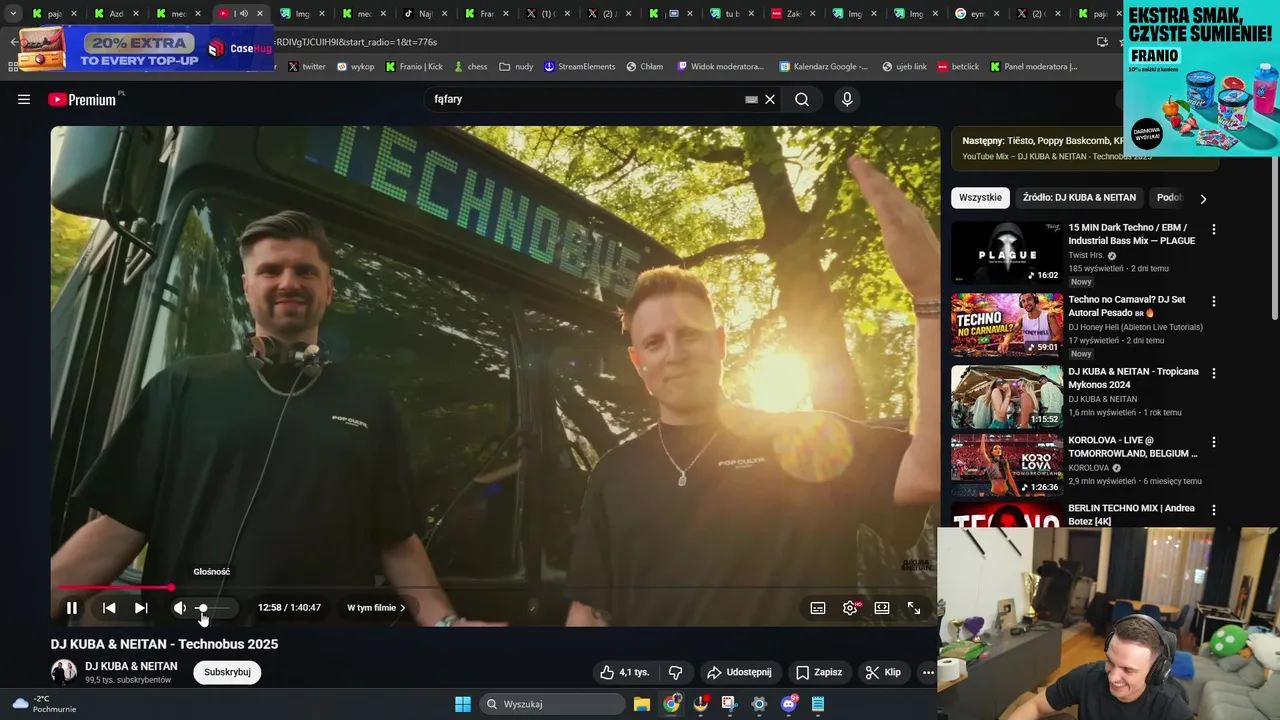The image size is (1280, 720).
Task: Open the options menu for the BERLIN TECHNO MIX video
Action: 1214,510
